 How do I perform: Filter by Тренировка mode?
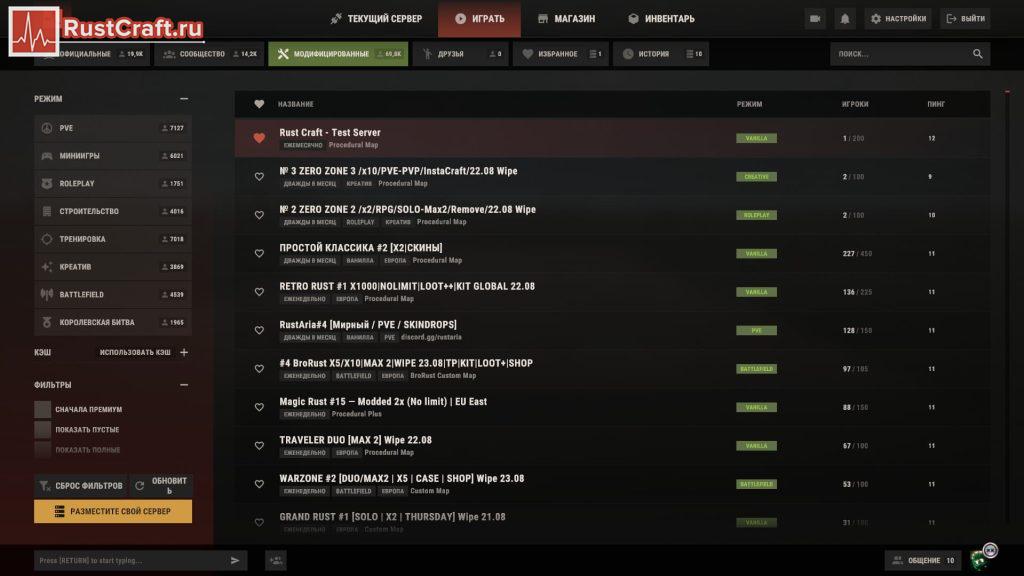[113, 239]
